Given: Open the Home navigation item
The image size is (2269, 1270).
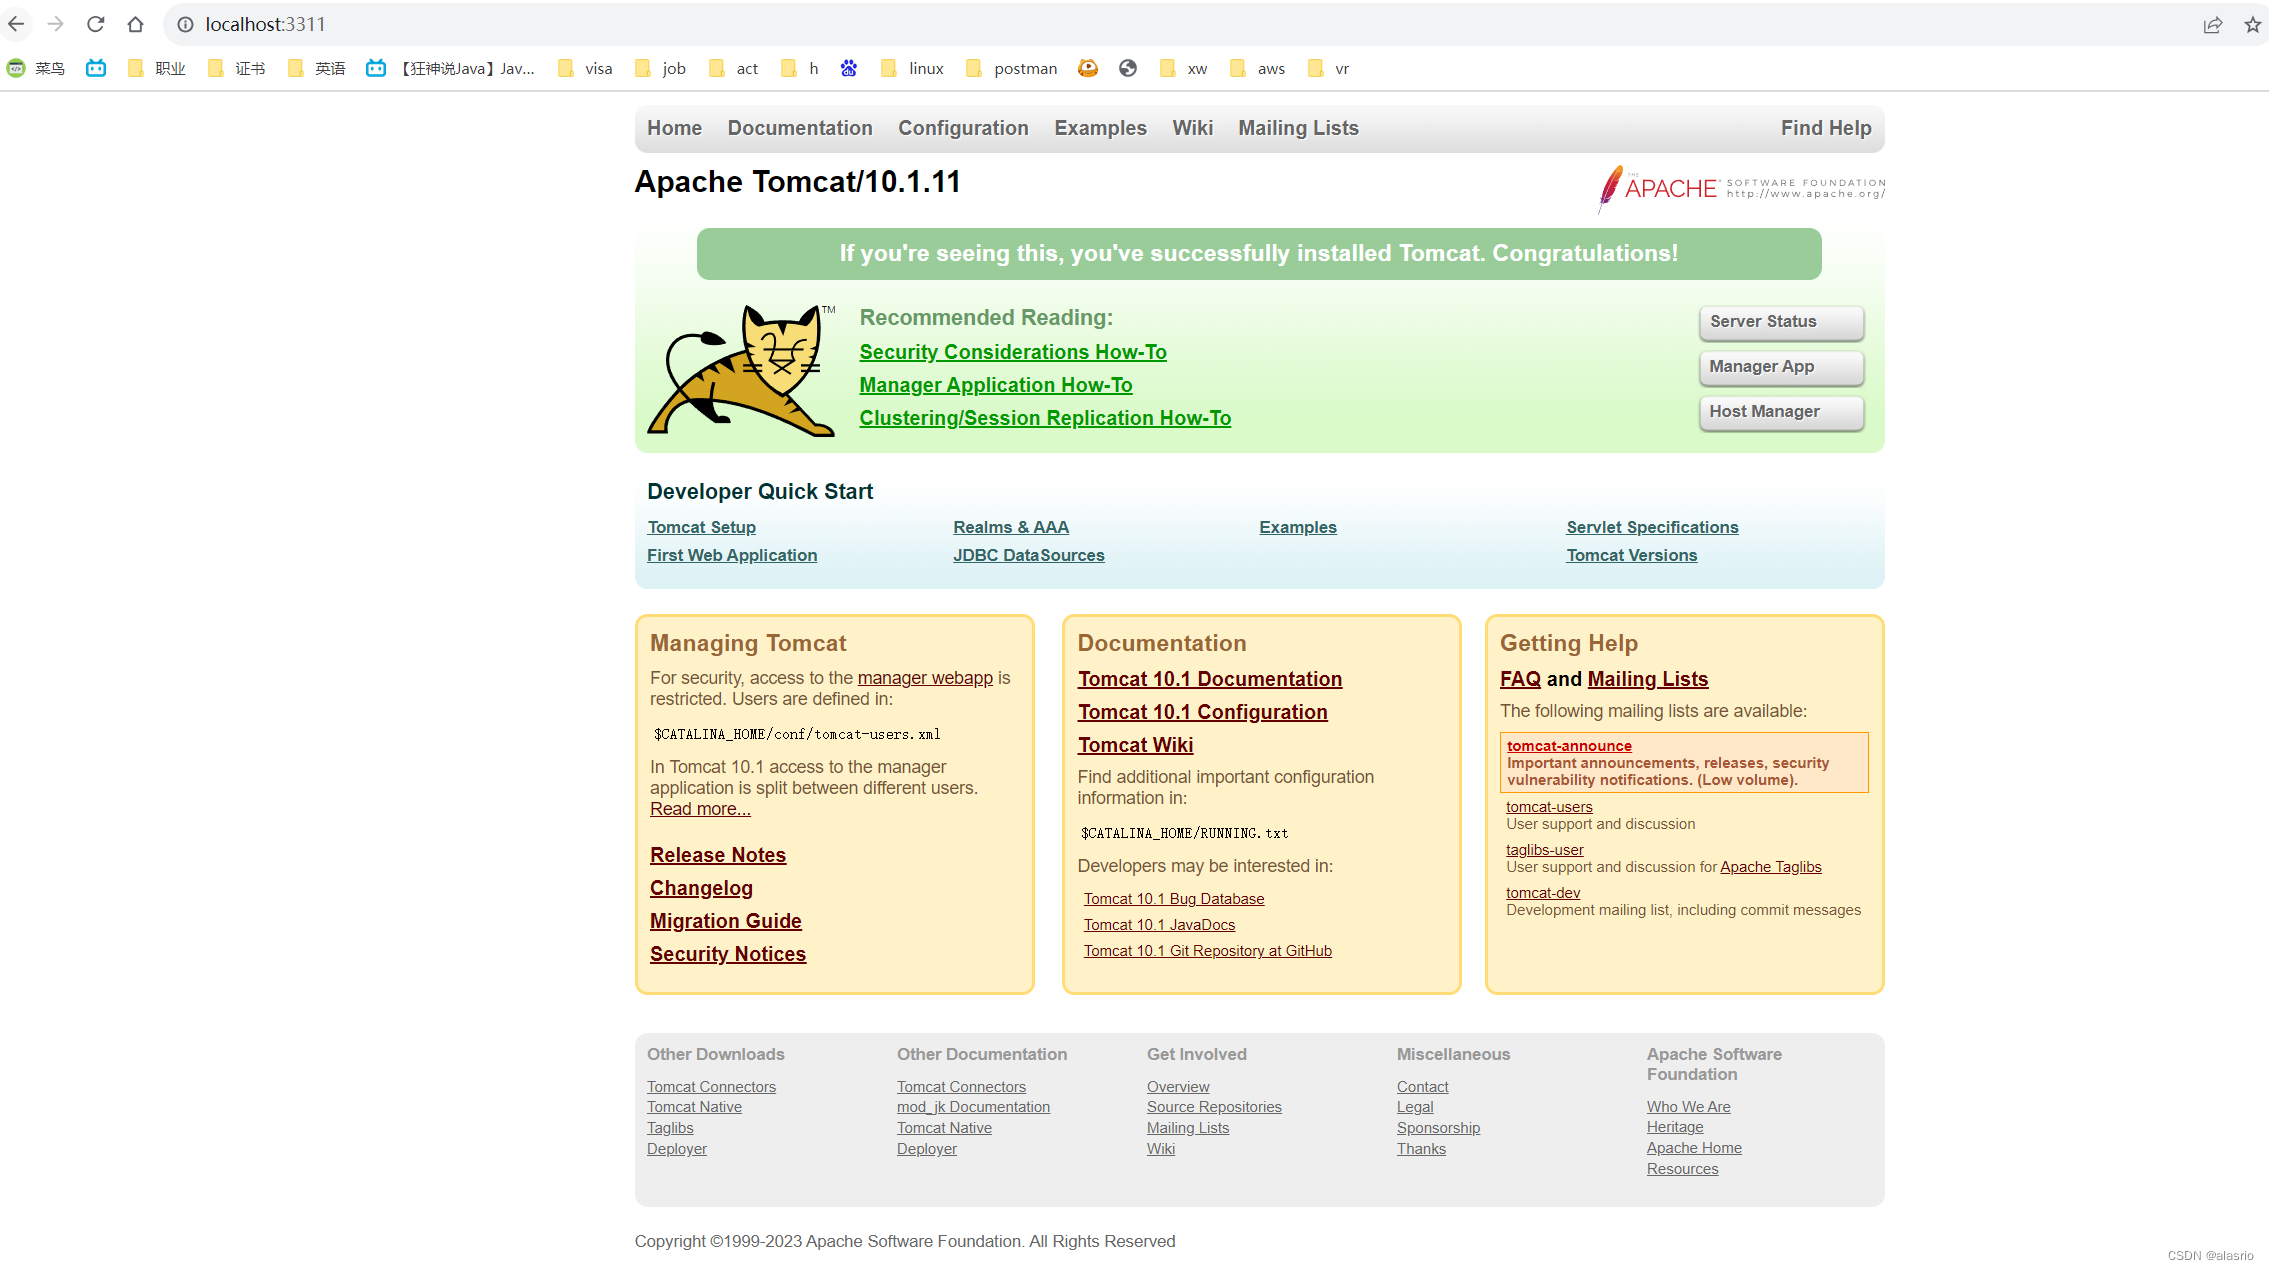Looking at the screenshot, I should pos(674,128).
